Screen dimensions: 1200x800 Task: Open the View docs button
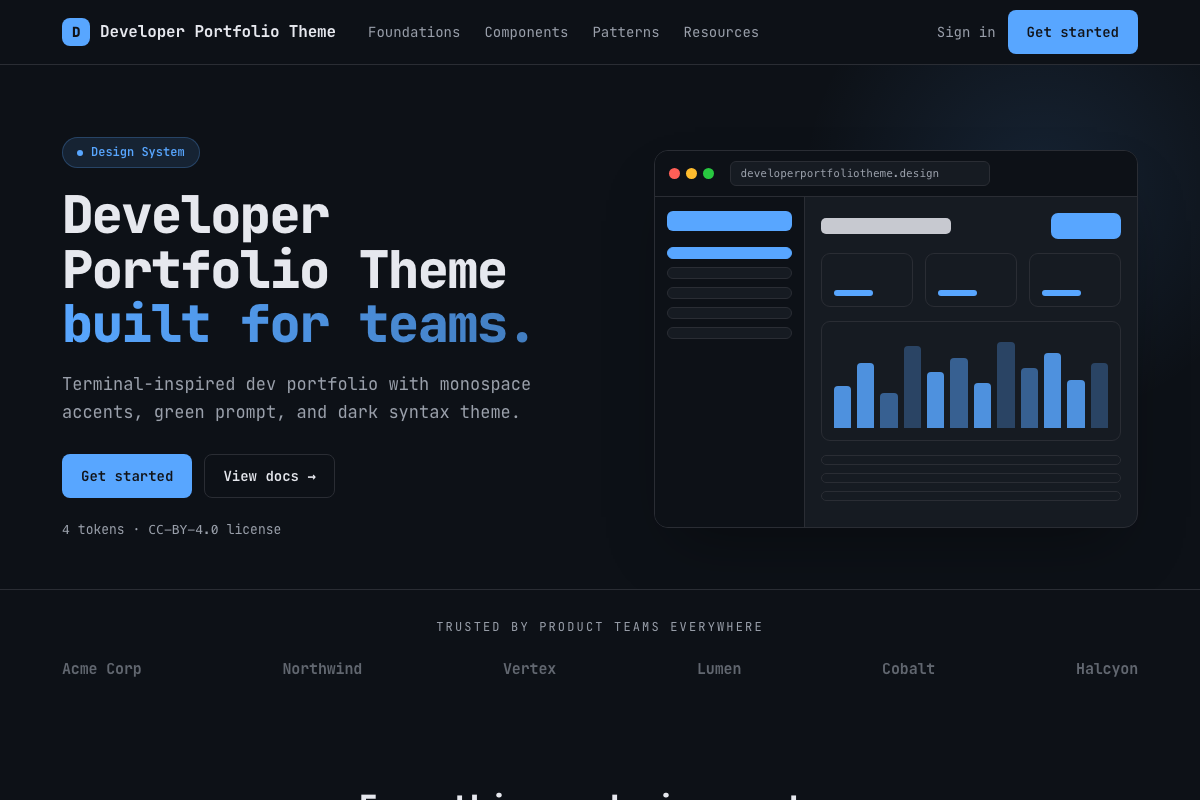point(269,476)
